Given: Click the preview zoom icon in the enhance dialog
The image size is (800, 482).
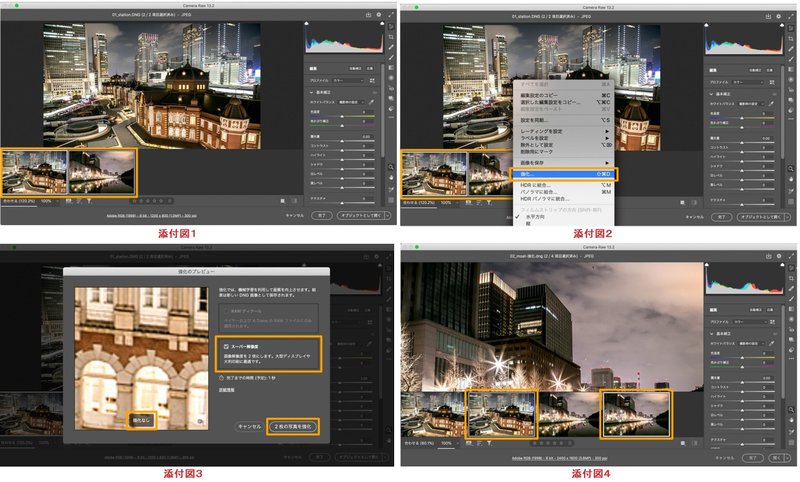Looking at the screenshot, I should 201,421.
